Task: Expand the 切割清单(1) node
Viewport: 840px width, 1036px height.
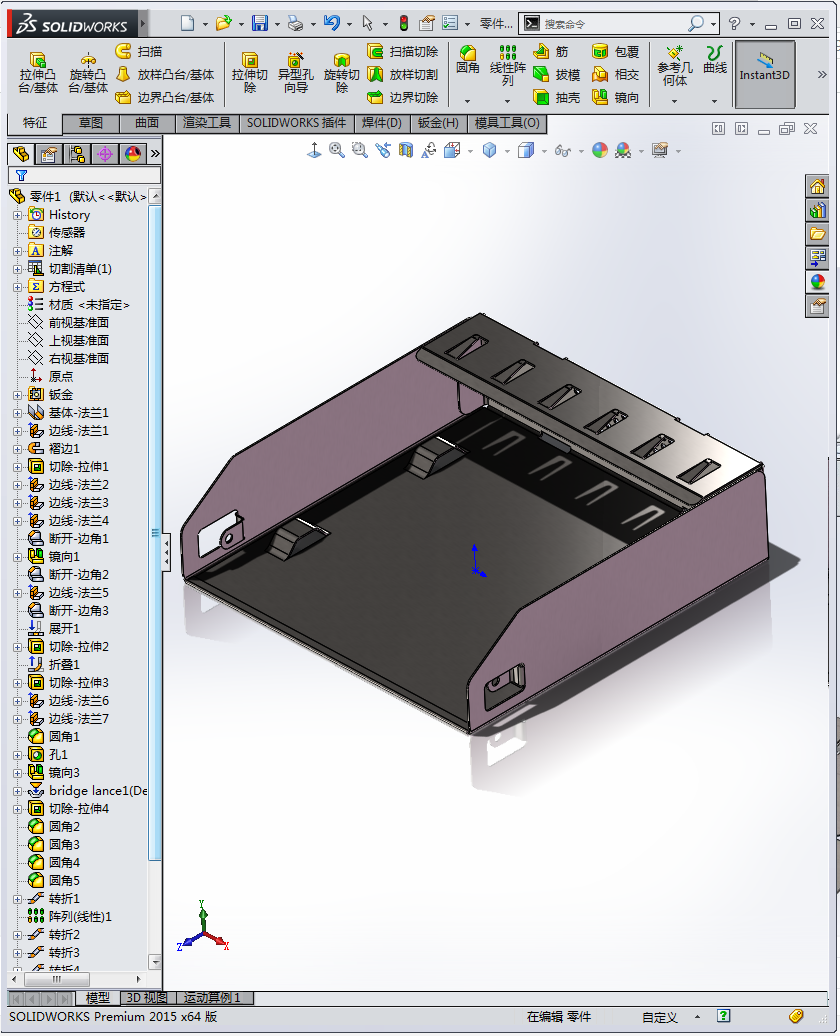Action: [x=18, y=269]
